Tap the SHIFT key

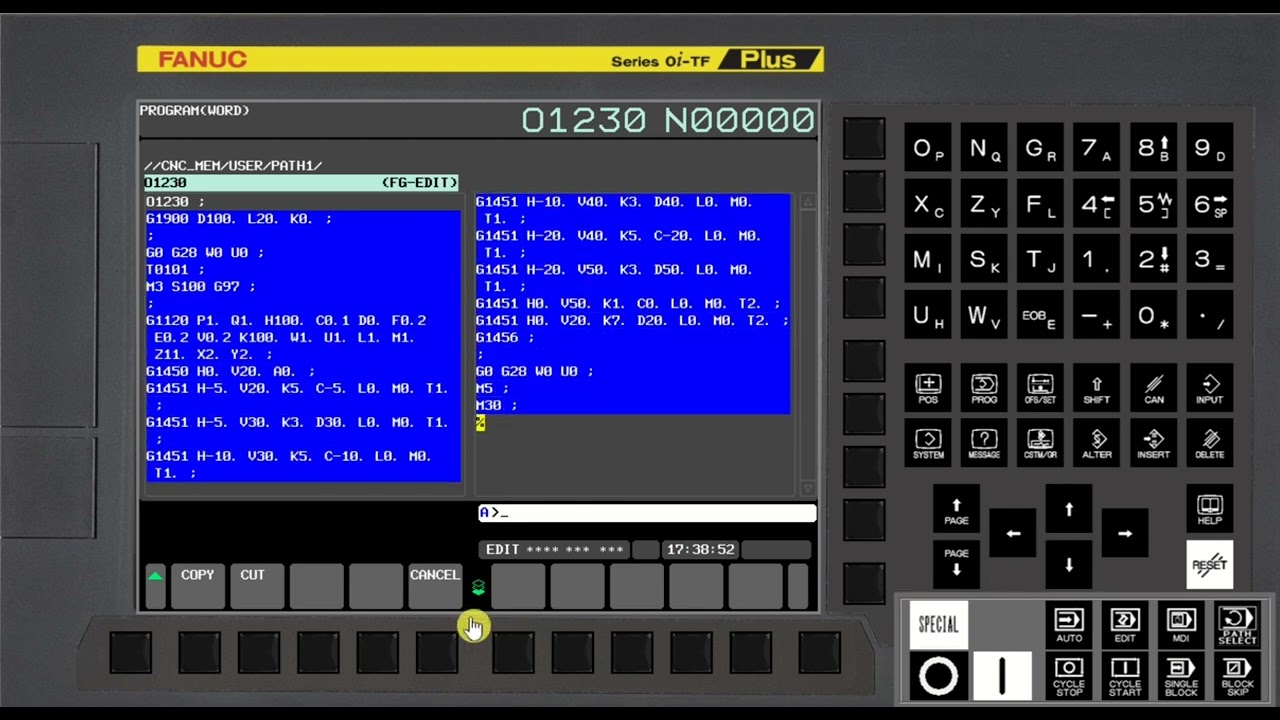(x=1096, y=389)
